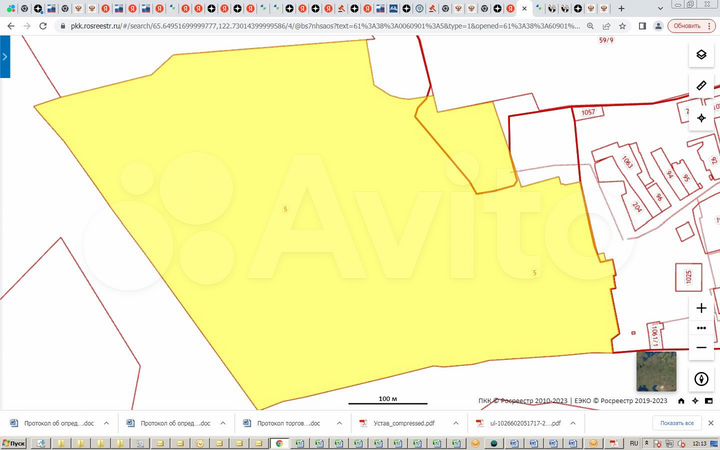
Task: Expand the left sidebar panel arrow
Action: click(x=4, y=58)
